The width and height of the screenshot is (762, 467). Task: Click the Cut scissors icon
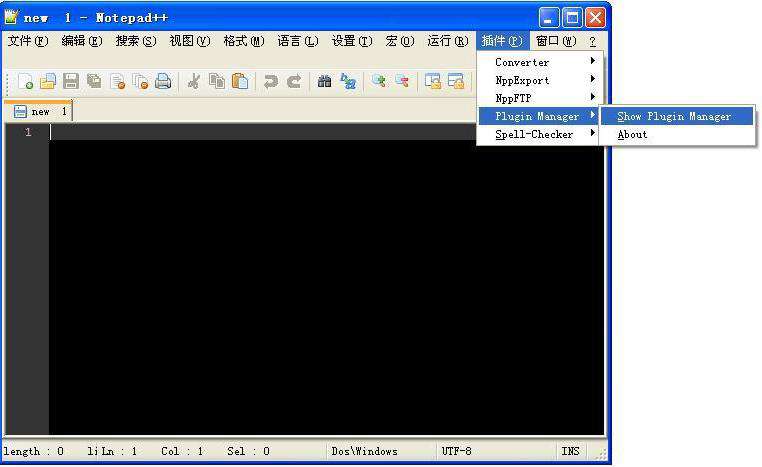194,81
